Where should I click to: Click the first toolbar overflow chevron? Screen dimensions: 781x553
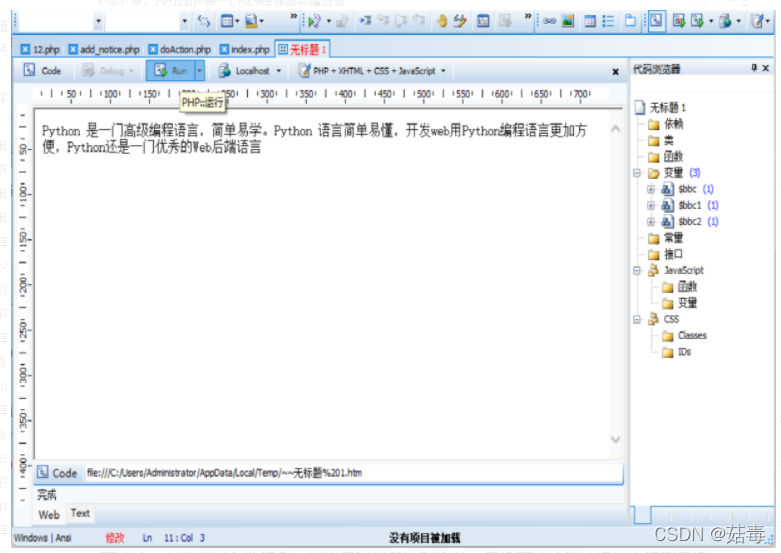[293, 16]
